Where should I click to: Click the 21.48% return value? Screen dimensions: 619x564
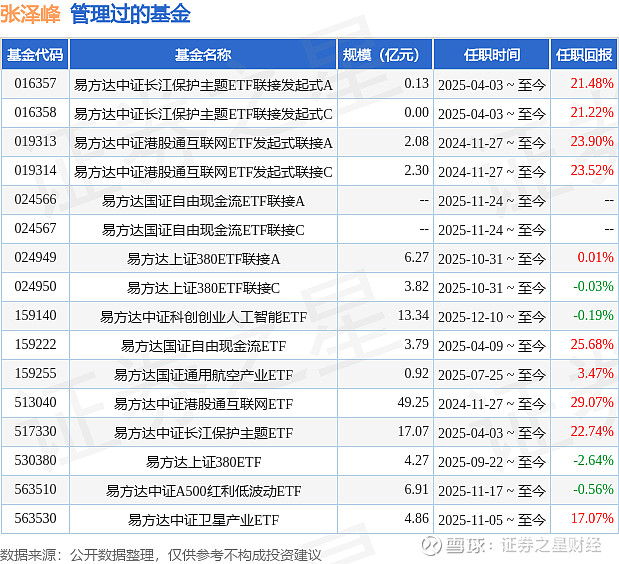(x=592, y=84)
